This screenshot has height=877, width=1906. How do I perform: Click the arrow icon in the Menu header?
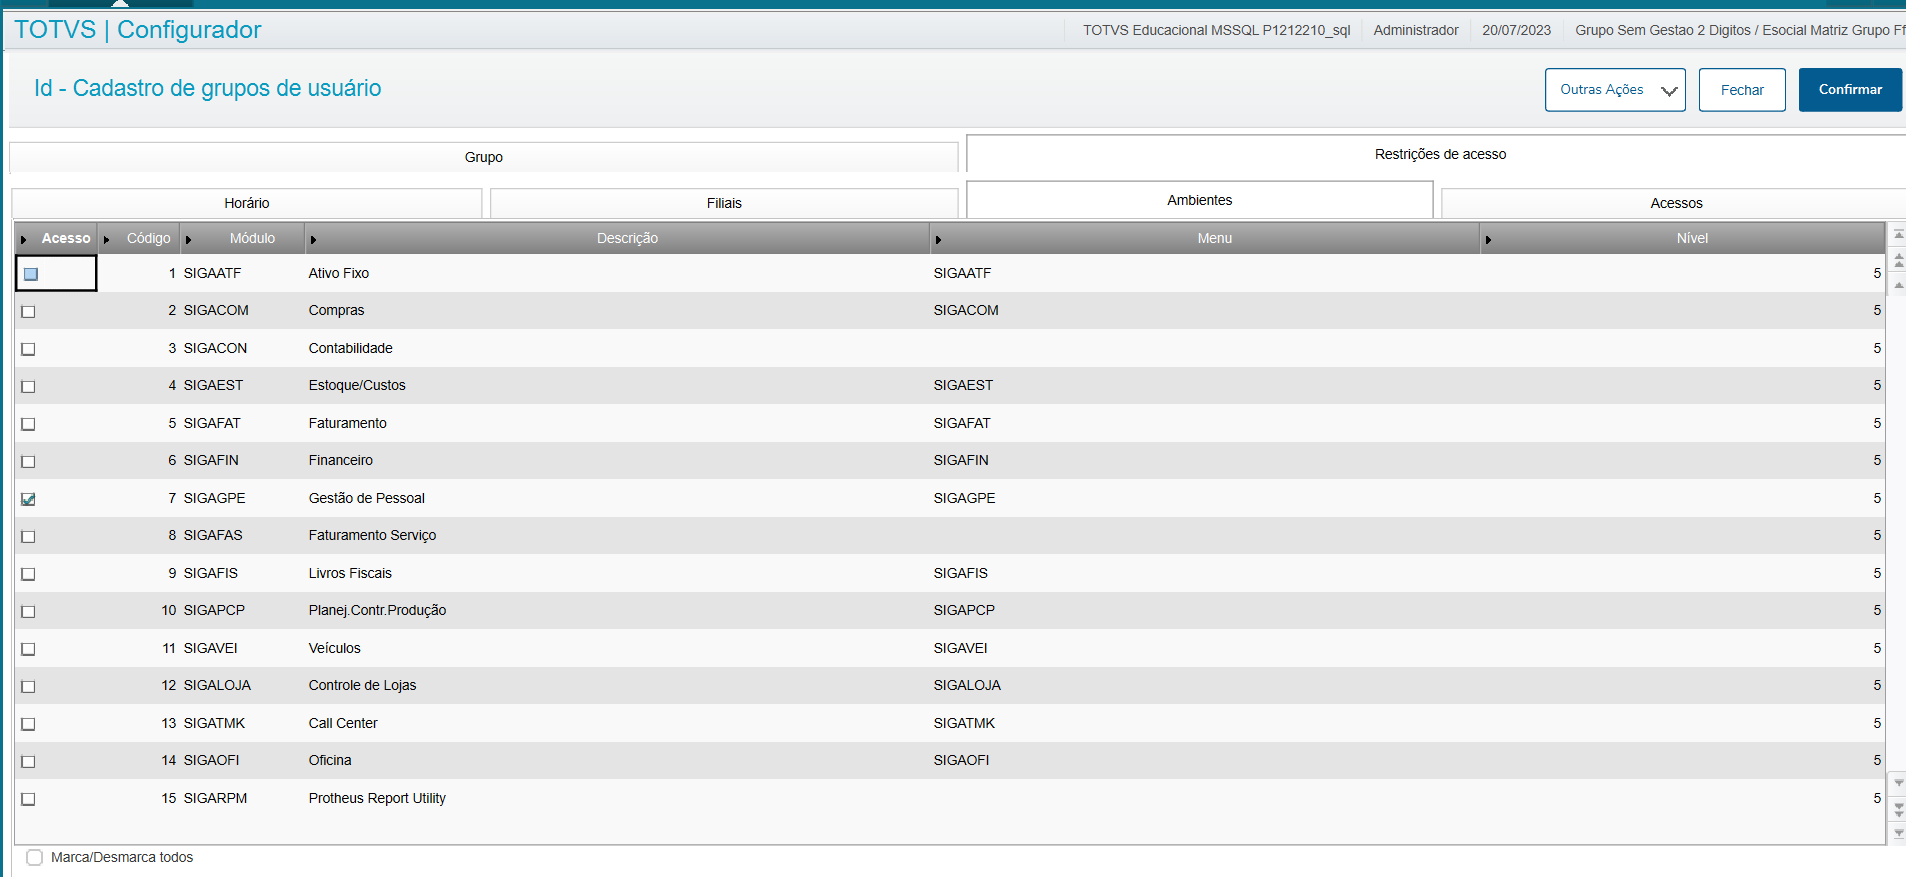[938, 240]
